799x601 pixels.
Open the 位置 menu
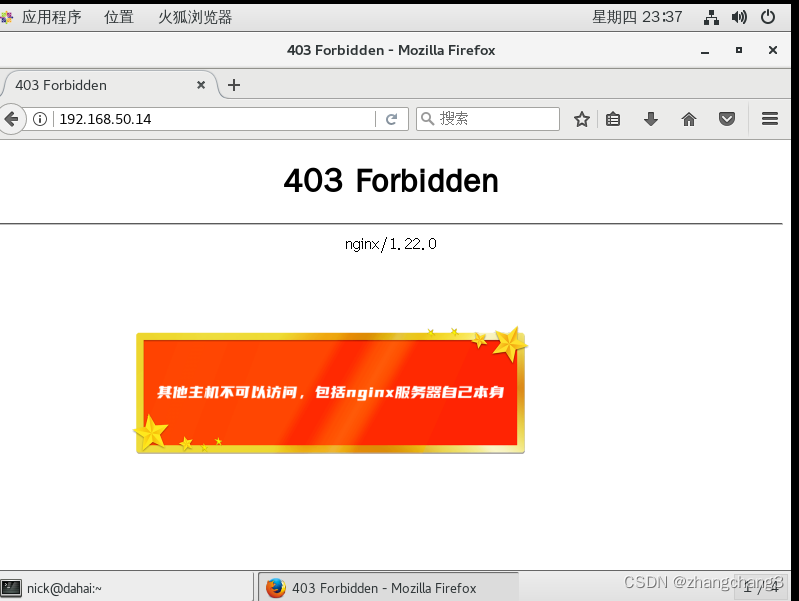(x=119, y=17)
